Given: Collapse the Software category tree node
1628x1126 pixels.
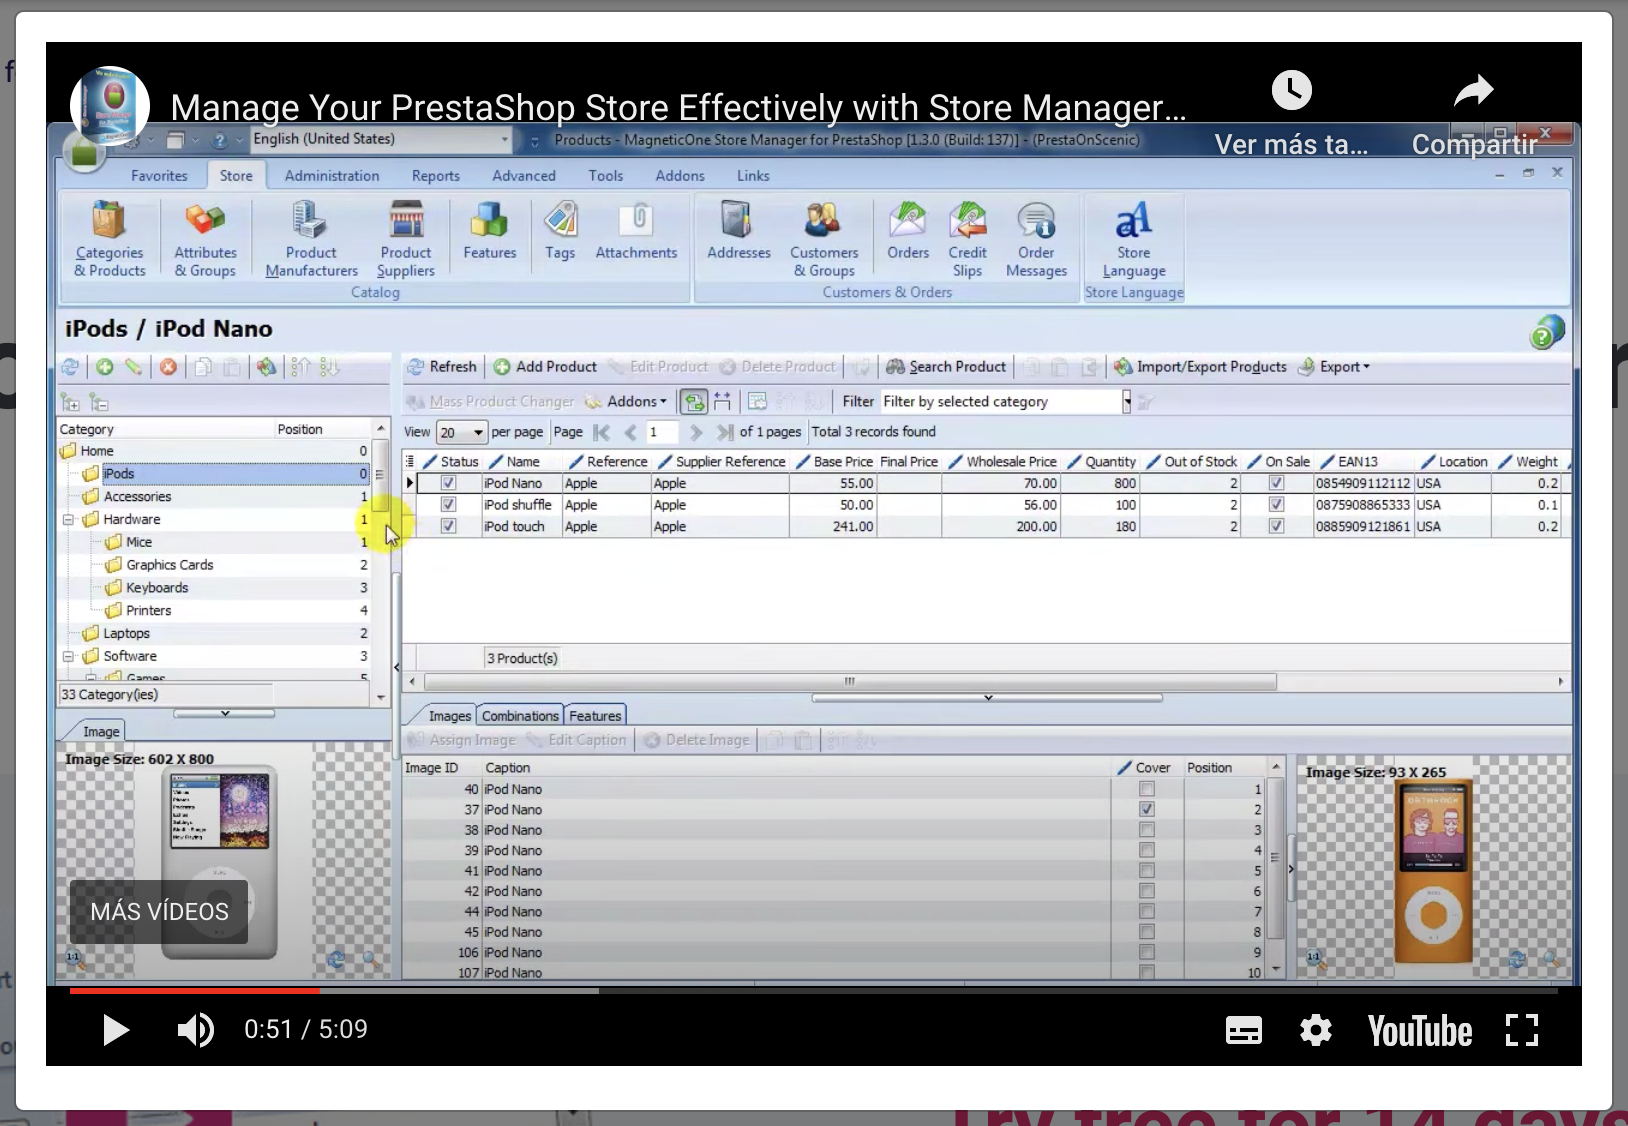Looking at the screenshot, I should pyautogui.click(x=68, y=657).
